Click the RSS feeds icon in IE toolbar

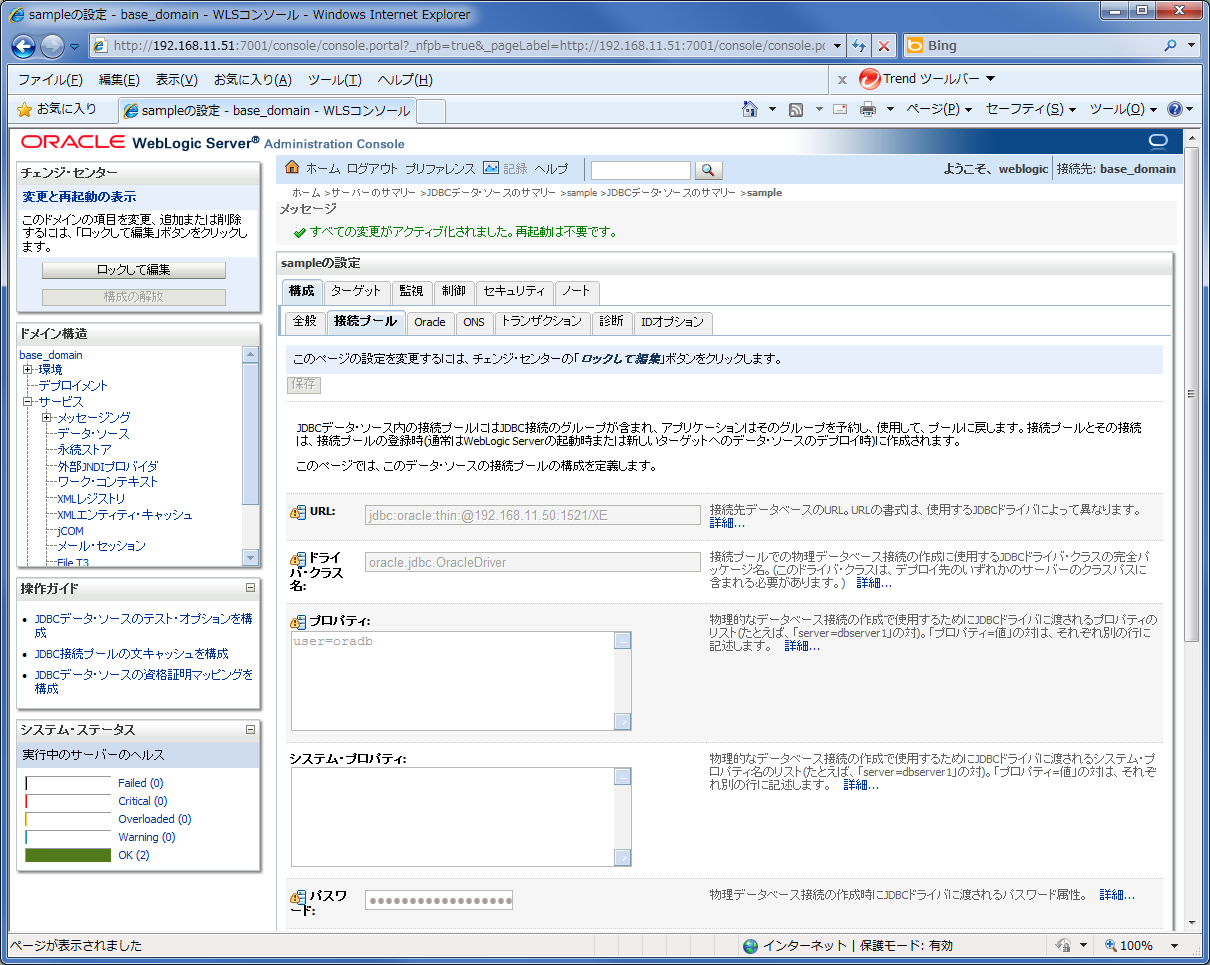tap(797, 109)
